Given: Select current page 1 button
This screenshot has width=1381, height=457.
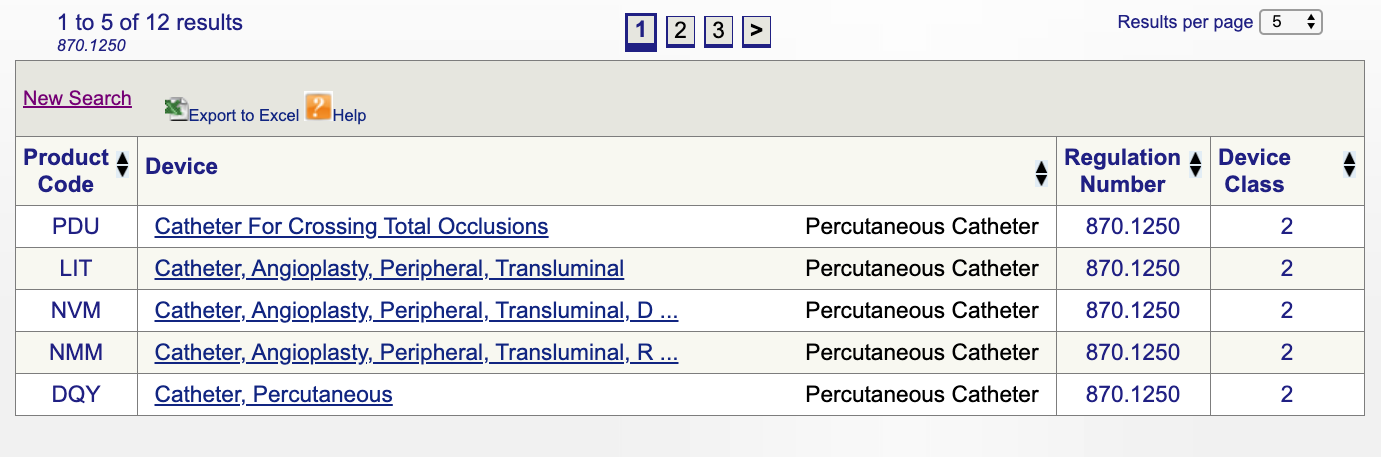Looking at the screenshot, I should 641,31.
